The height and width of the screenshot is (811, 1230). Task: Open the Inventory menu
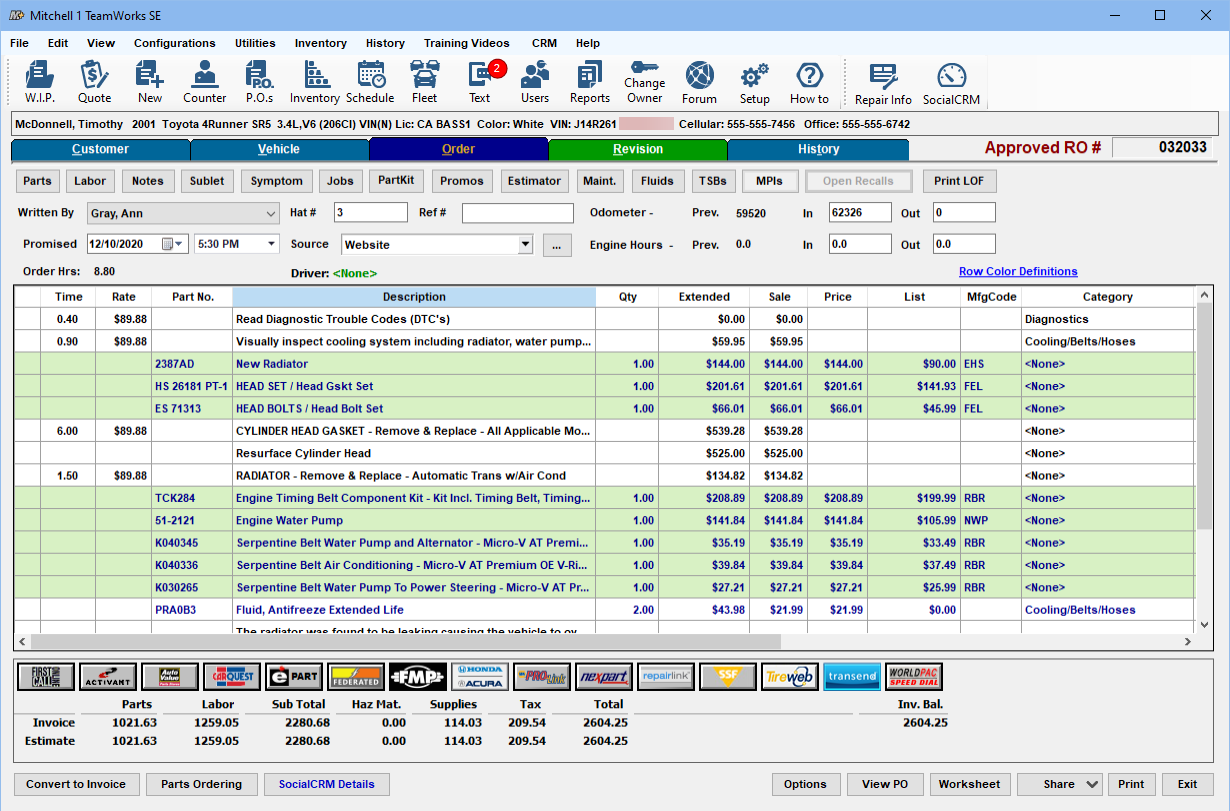point(320,43)
